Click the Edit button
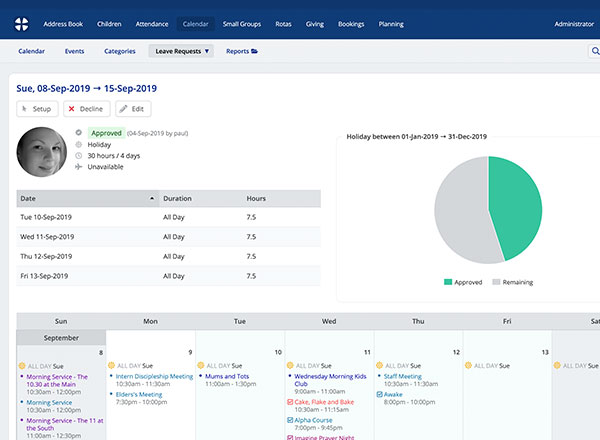The width and height of the screenshot is (600, 440). coord(133,109)
